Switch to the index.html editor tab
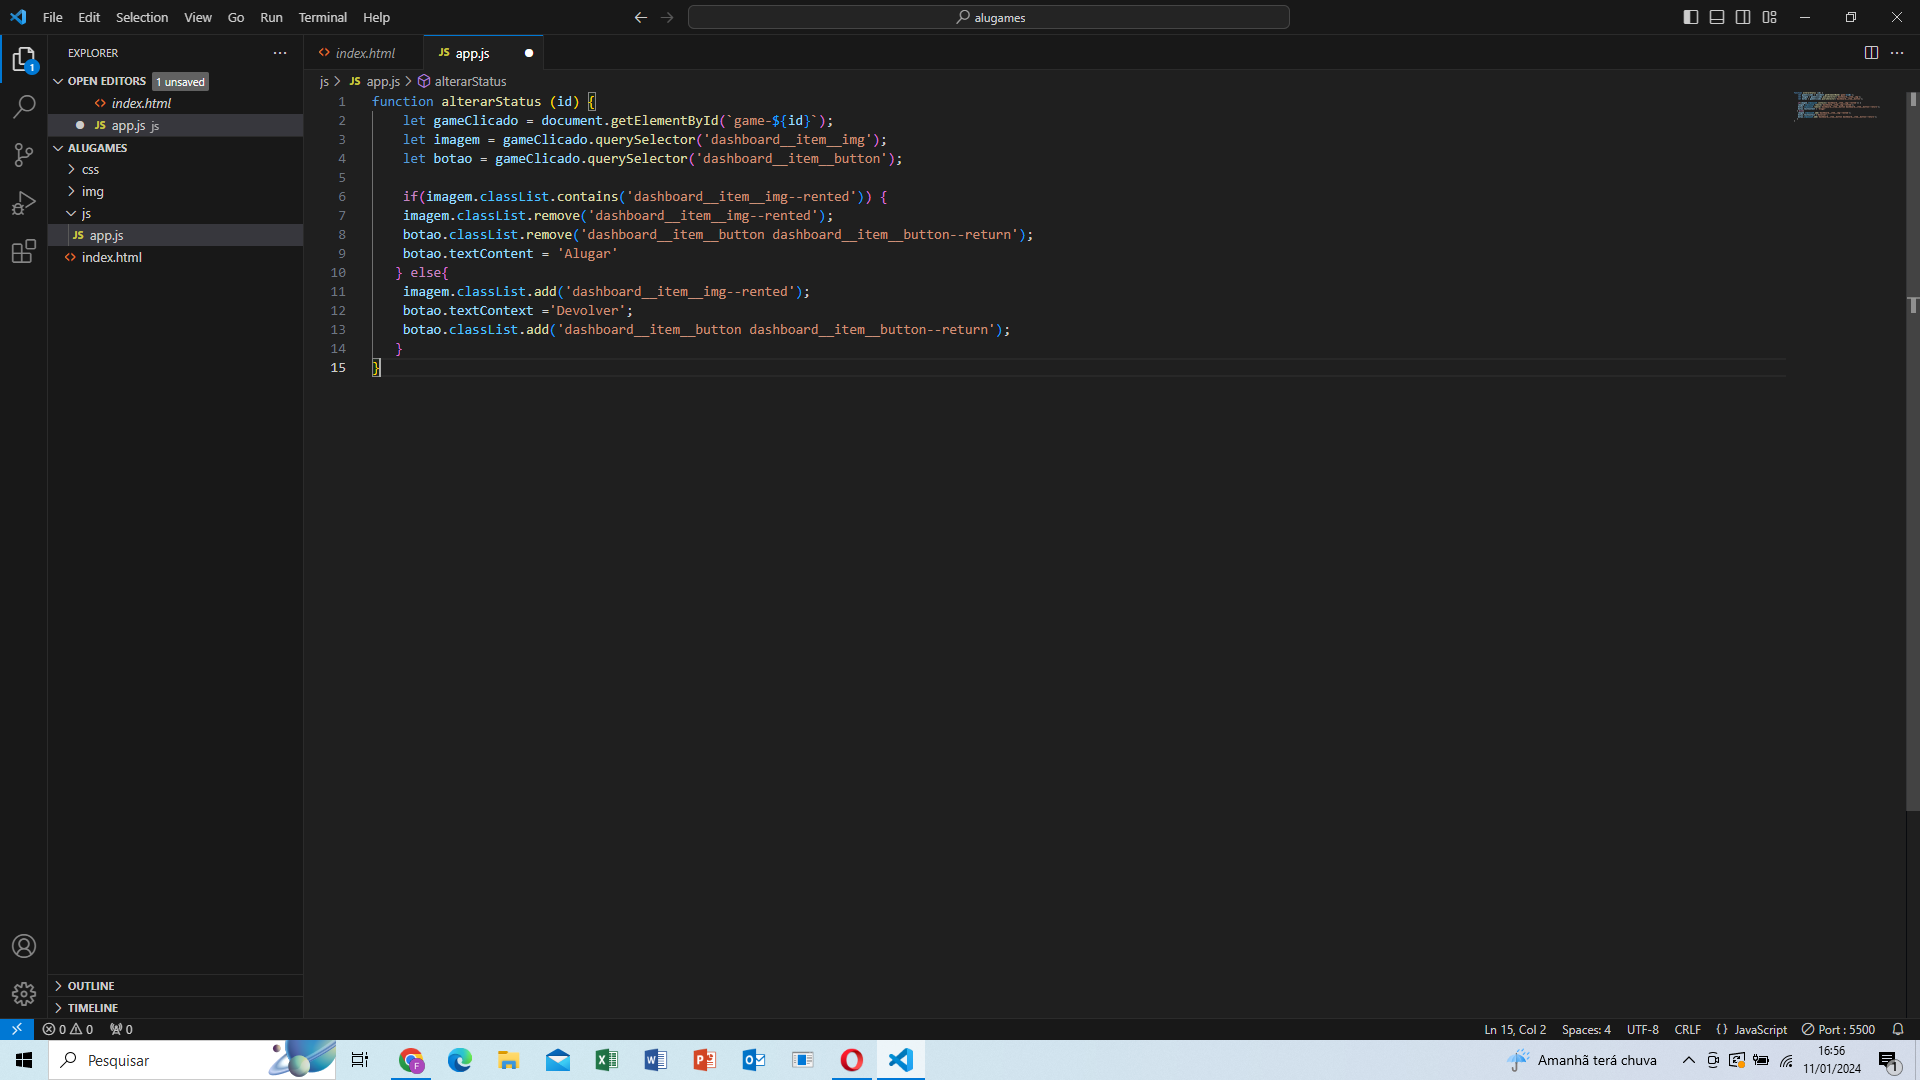This screenshot has width=1920, height=1080. point(364,53)
